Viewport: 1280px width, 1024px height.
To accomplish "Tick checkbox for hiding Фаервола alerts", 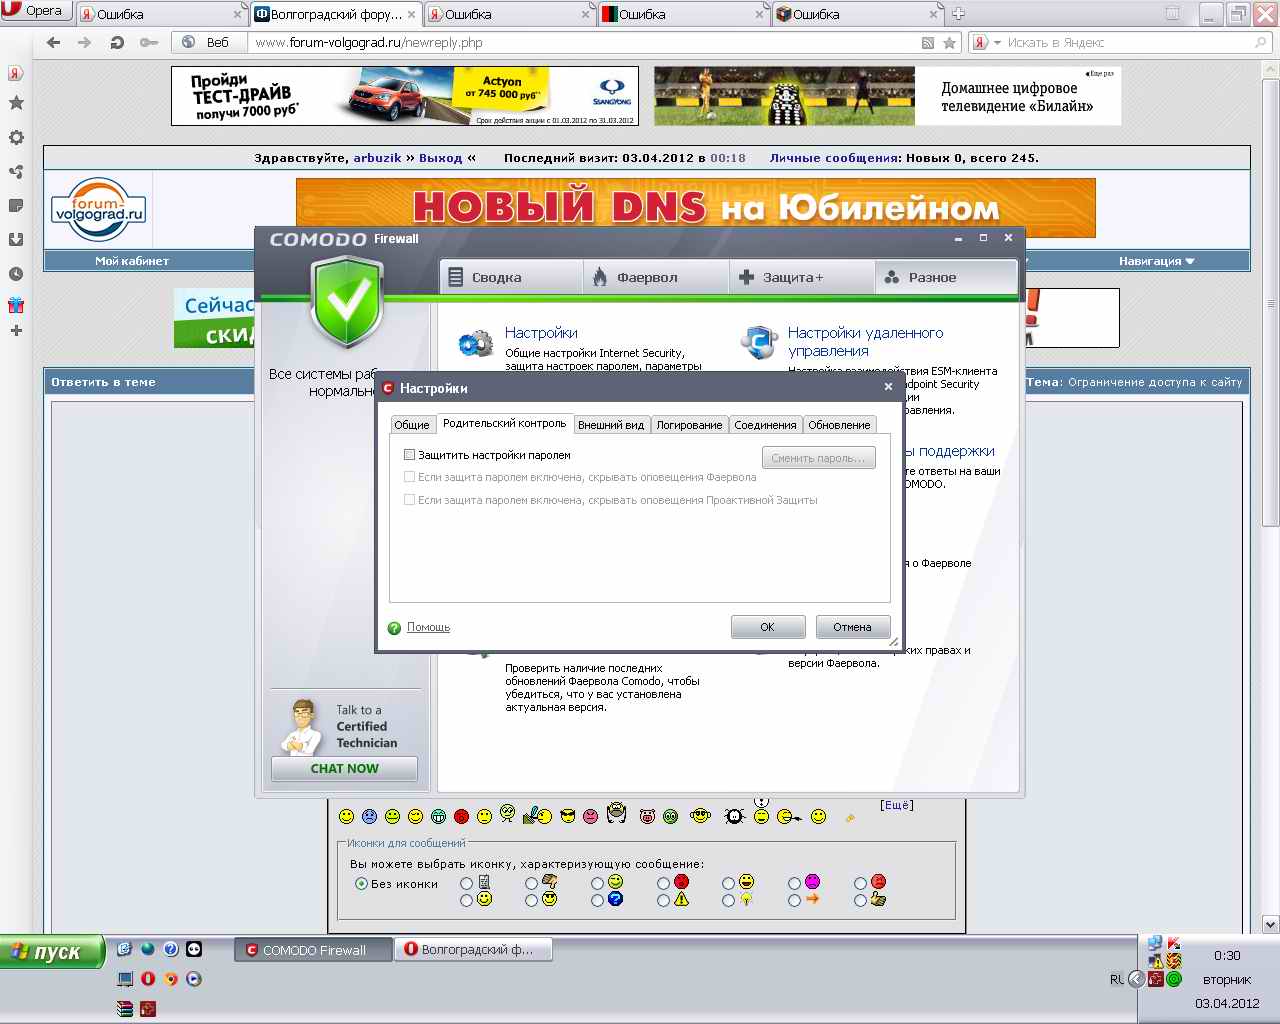I will click(x=409, y=477).
